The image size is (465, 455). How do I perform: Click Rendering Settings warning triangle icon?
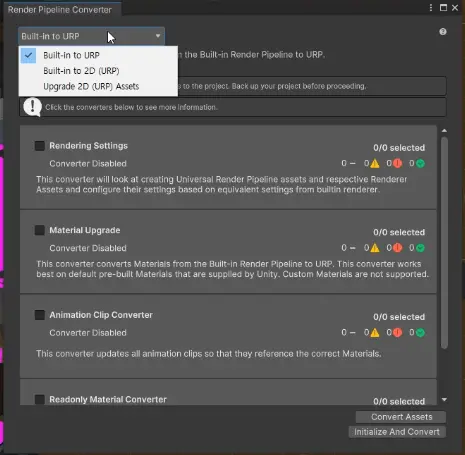tap(375, 163)
